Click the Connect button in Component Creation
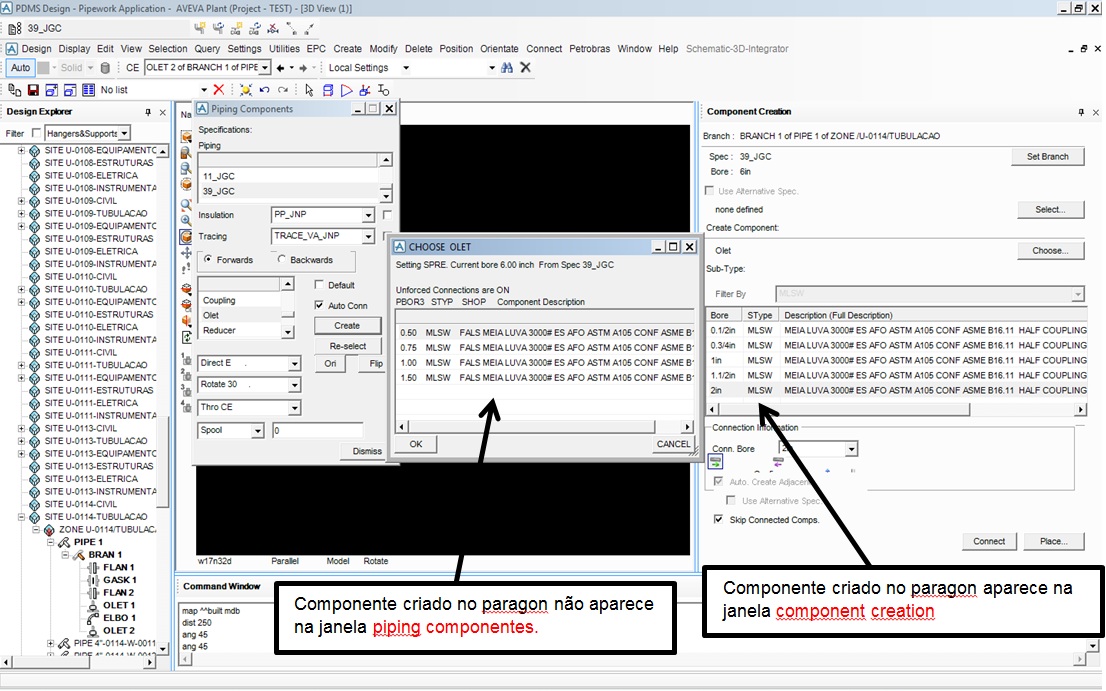 pyautogui.click(x=989, y=542)
